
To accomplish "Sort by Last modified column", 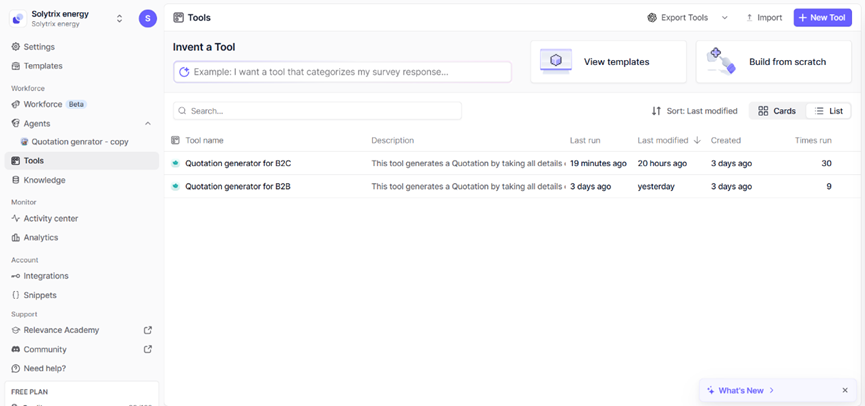I will pyautogui.click(x=669, y=141).
